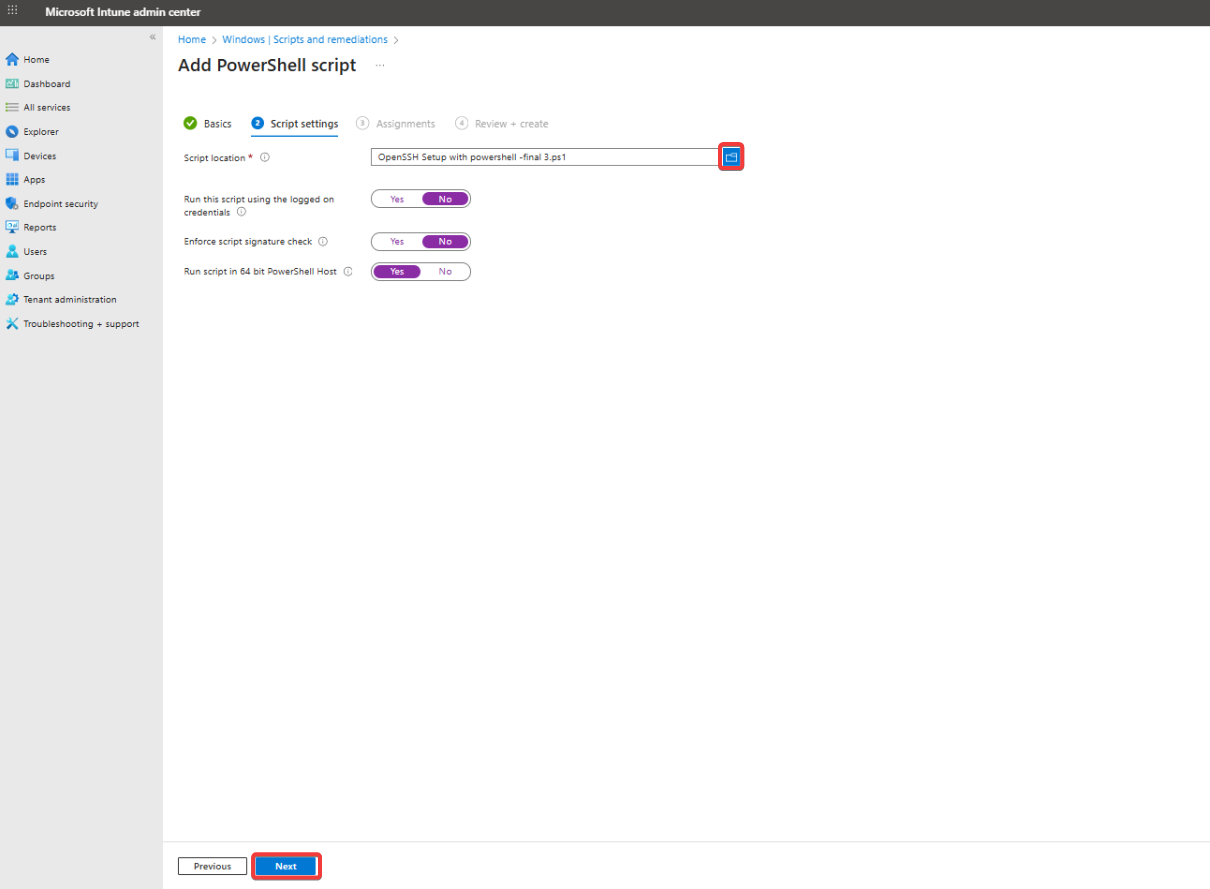
Task: Open Endpoint security shield icon
Action: [x=12, y=204]
